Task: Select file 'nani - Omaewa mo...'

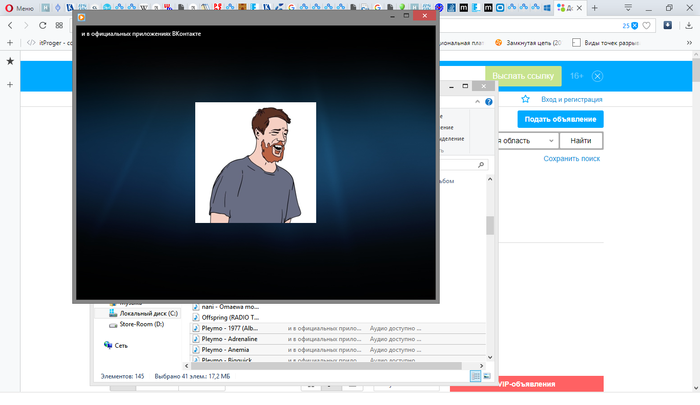Action: coord(226,307)
